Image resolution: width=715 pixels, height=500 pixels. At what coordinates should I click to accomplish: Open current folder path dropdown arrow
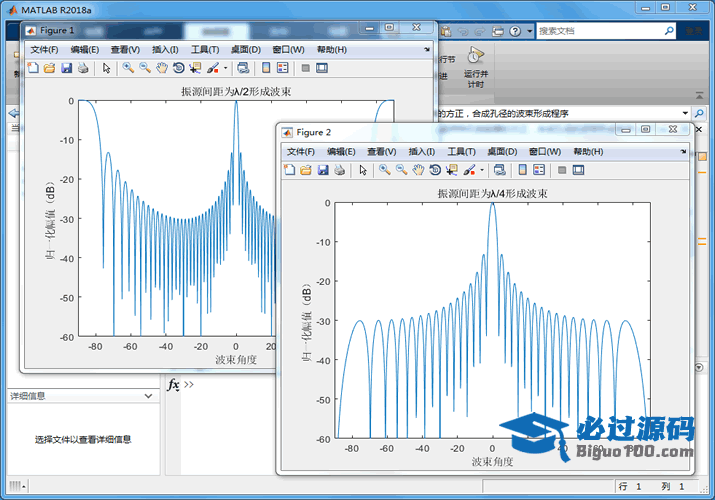pyautogui.click(x=685, y=113)
